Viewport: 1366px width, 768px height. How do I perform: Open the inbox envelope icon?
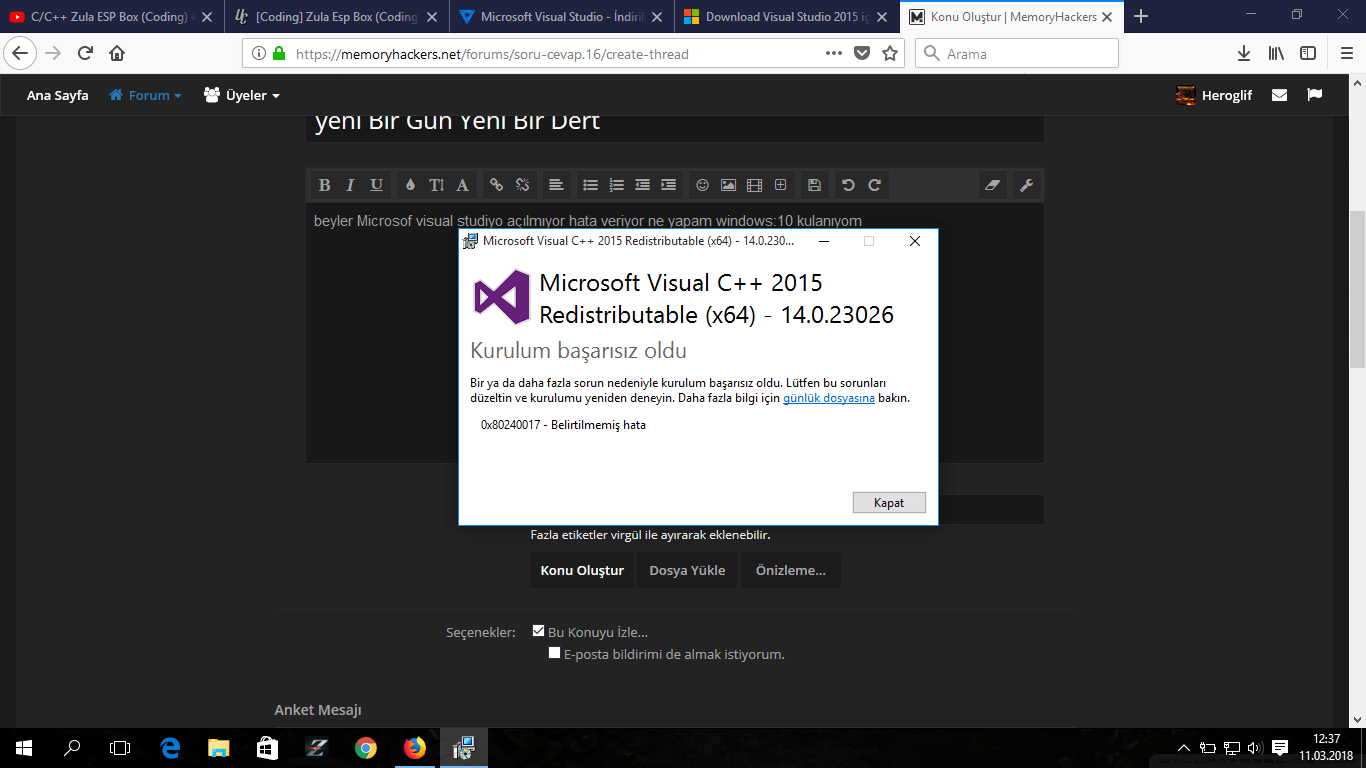(1279, 95)
